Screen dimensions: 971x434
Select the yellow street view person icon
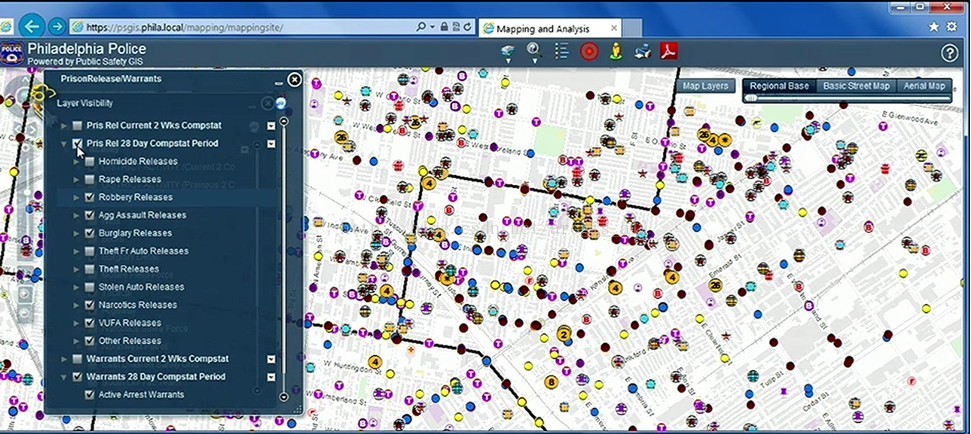(x=616, y=52)
